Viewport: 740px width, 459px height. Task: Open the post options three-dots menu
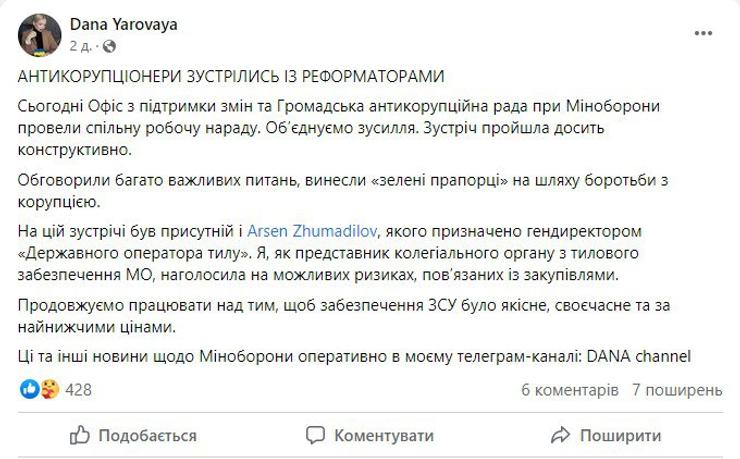coord(703,33)
